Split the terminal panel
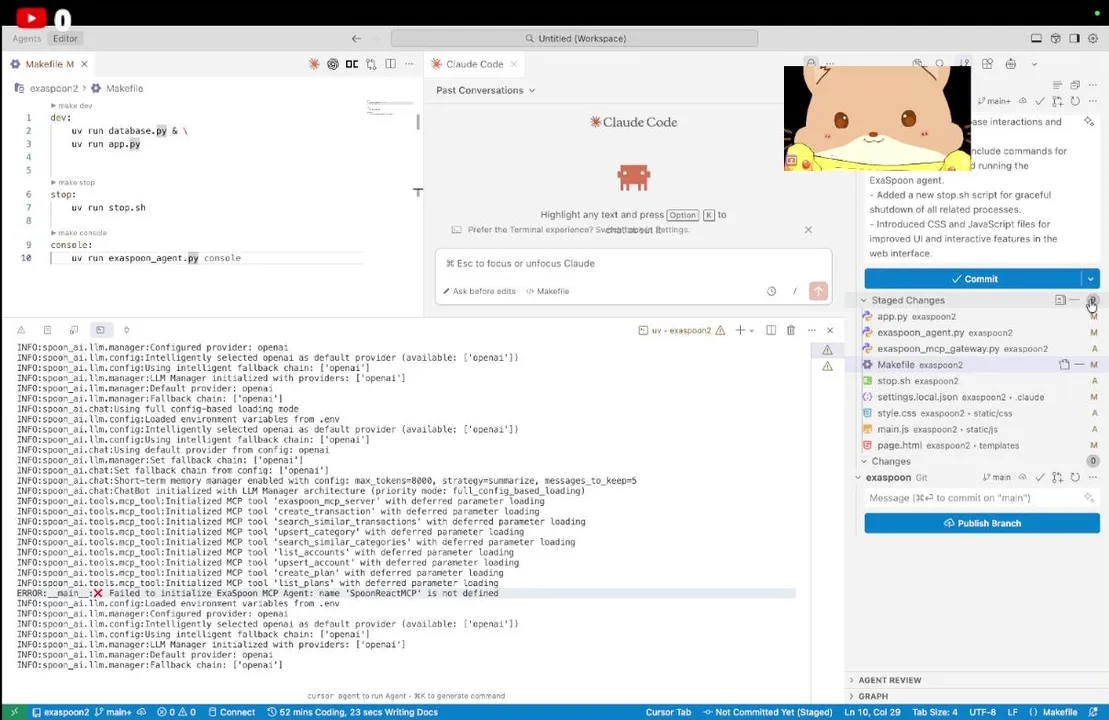This screenshot has width=1109, height=720. pos(771,330)
